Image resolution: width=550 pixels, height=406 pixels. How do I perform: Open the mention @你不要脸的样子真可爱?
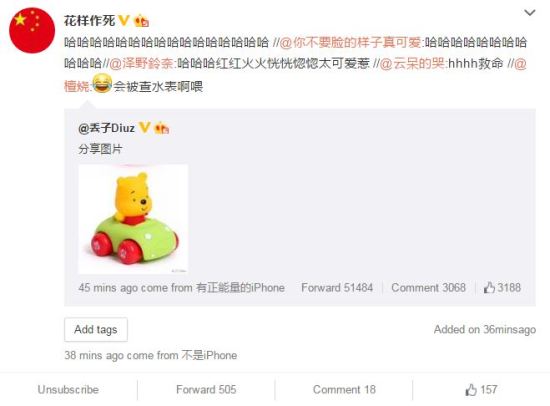tap(350, 42)
